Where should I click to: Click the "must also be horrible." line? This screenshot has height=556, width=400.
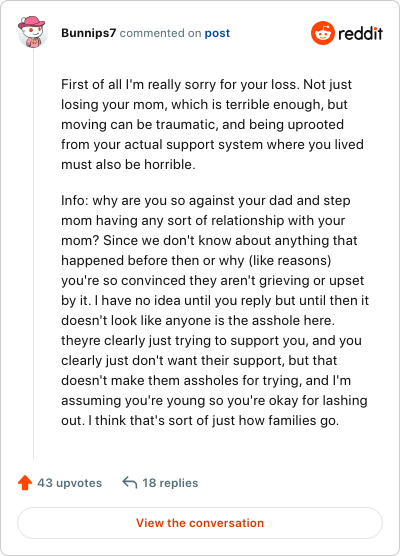[x=128, y=165]
